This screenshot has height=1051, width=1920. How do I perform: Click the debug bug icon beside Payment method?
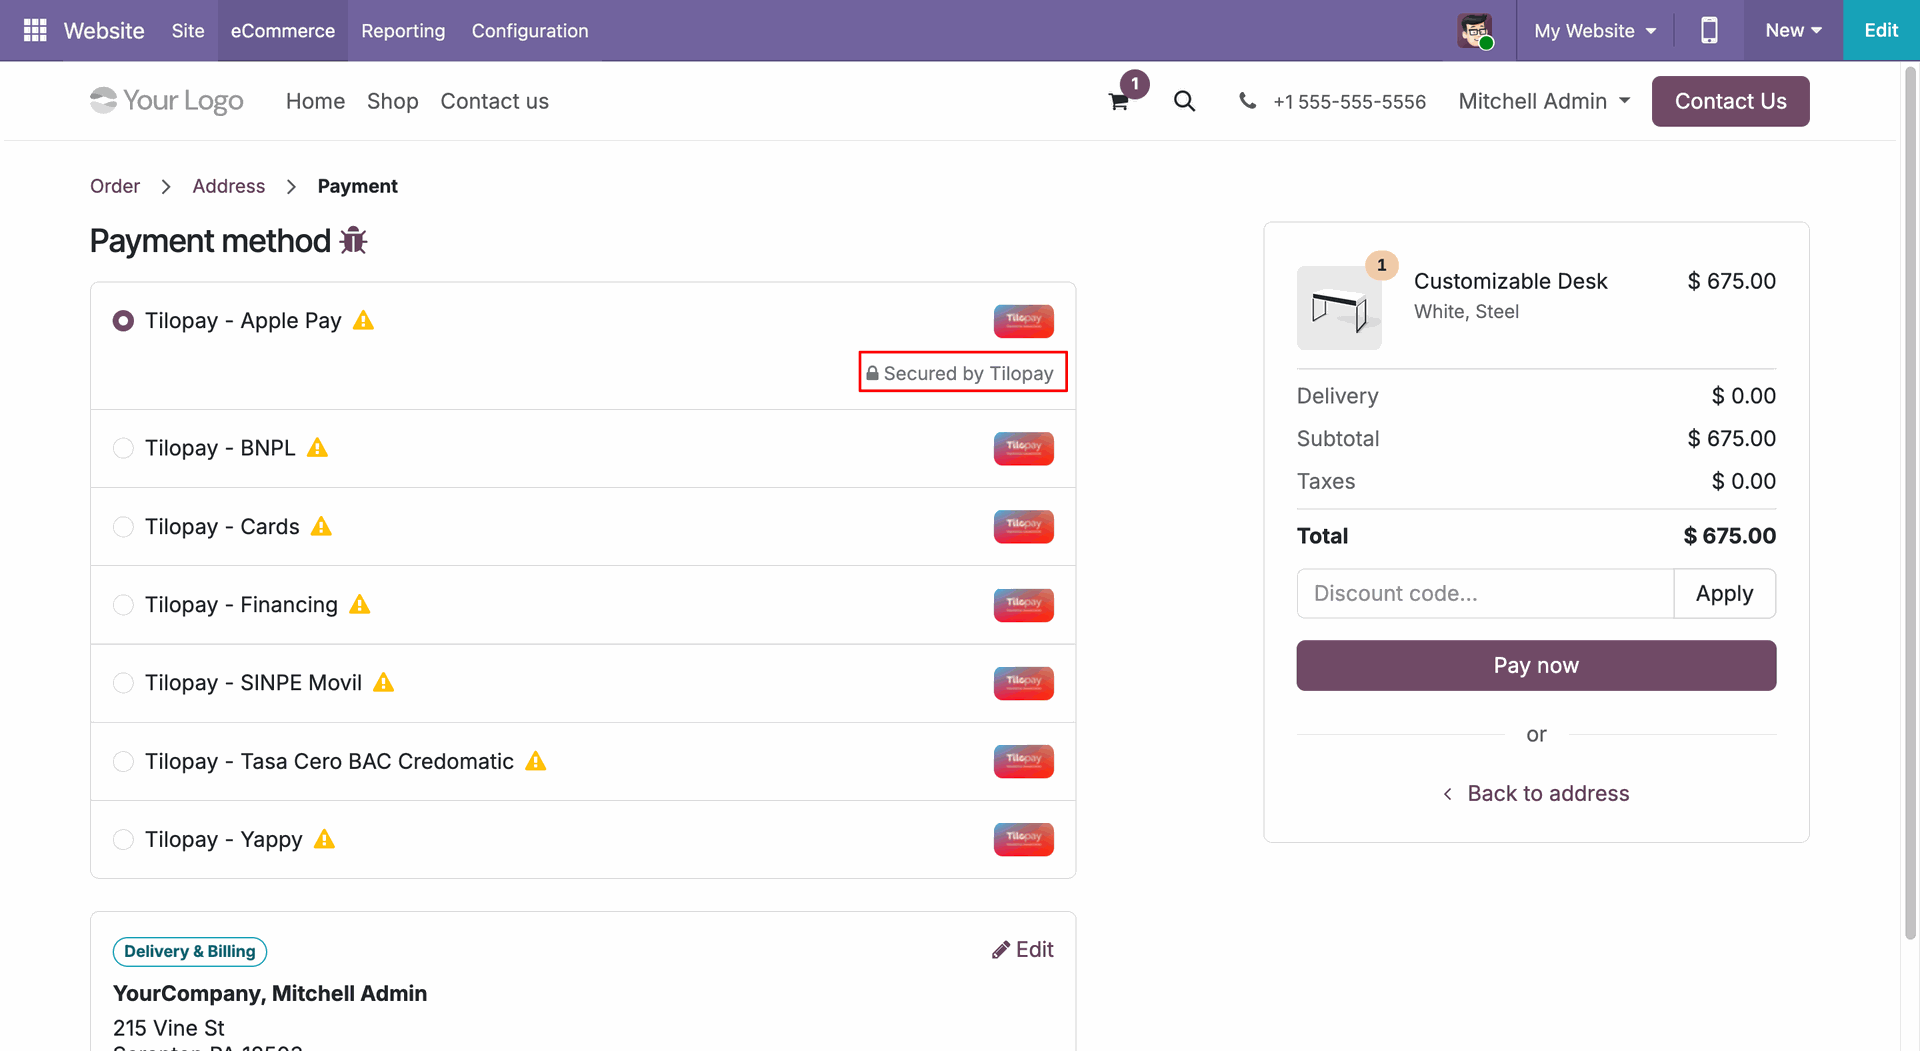point(353,241)
